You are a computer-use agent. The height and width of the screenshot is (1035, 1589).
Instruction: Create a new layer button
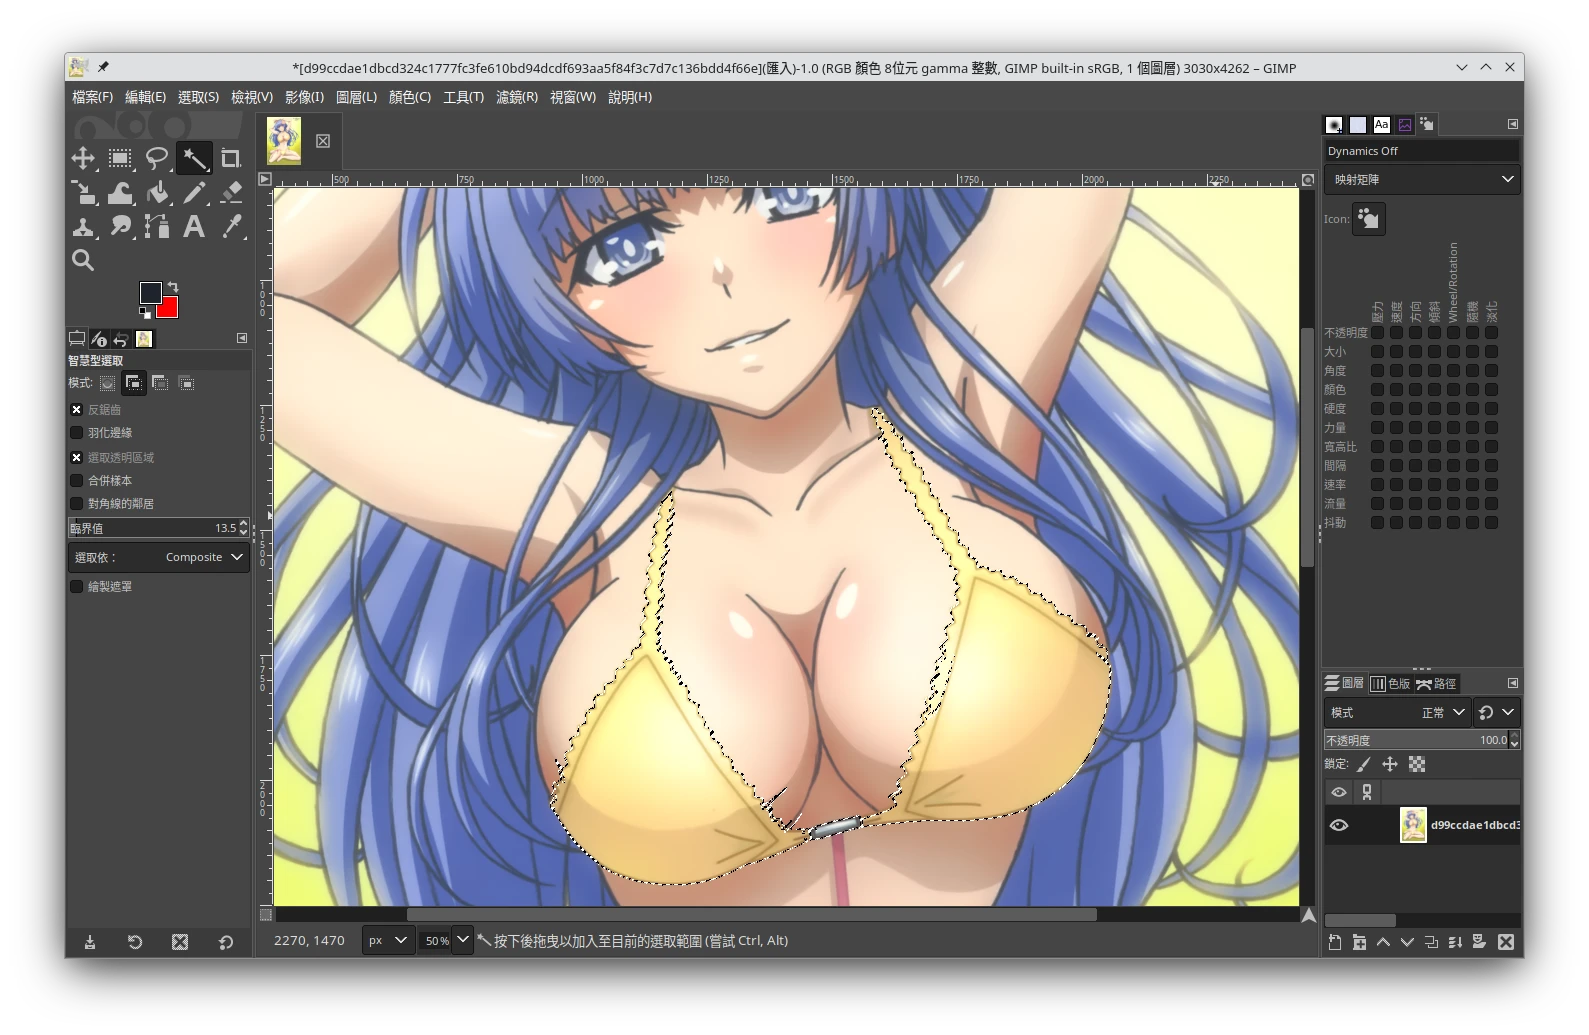coord(1334,942)
